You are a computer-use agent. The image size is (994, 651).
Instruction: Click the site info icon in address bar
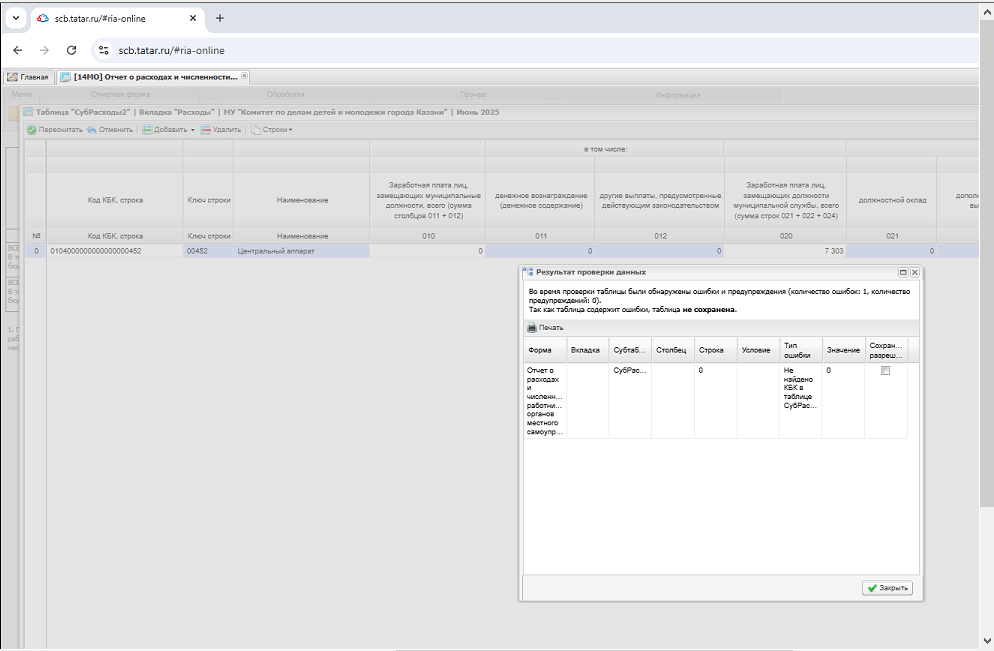click(103, 50)
